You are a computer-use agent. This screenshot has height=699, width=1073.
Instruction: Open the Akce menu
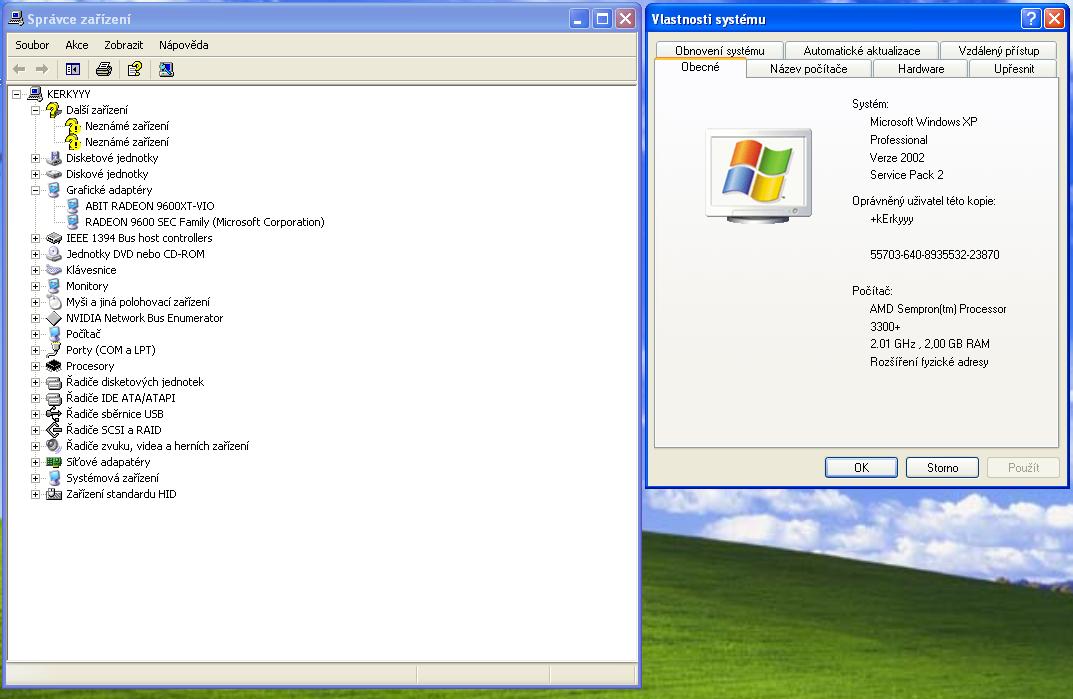(x=77, y=45)
